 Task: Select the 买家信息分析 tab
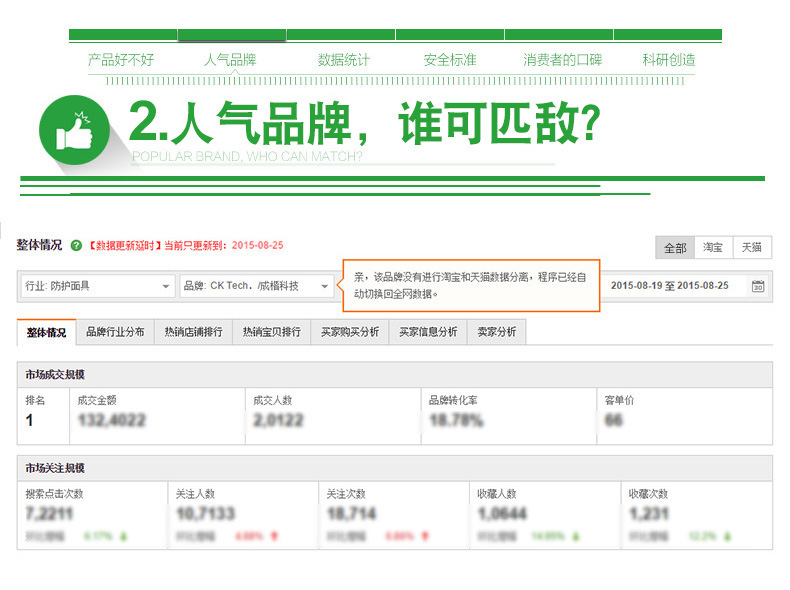point(428,332)
